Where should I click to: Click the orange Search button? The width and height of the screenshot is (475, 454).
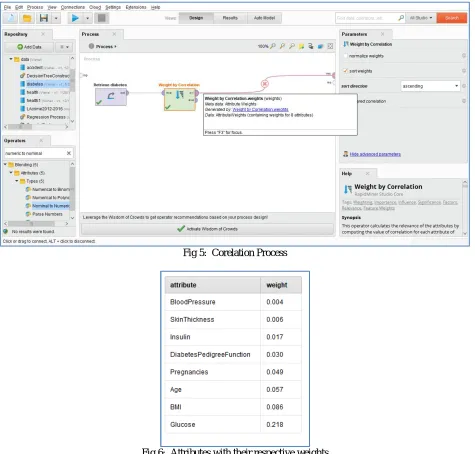pos(452,18)
